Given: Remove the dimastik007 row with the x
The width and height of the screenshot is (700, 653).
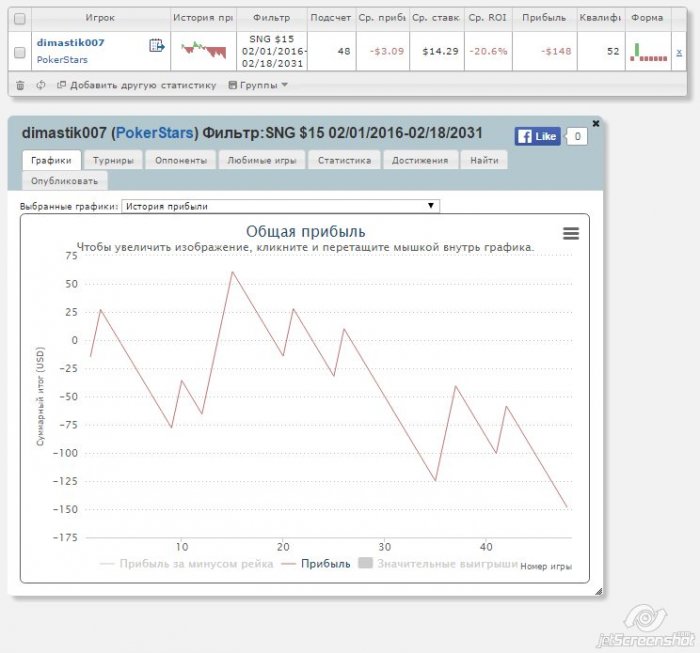Looking at the screenshot, I should coord(679,50).
